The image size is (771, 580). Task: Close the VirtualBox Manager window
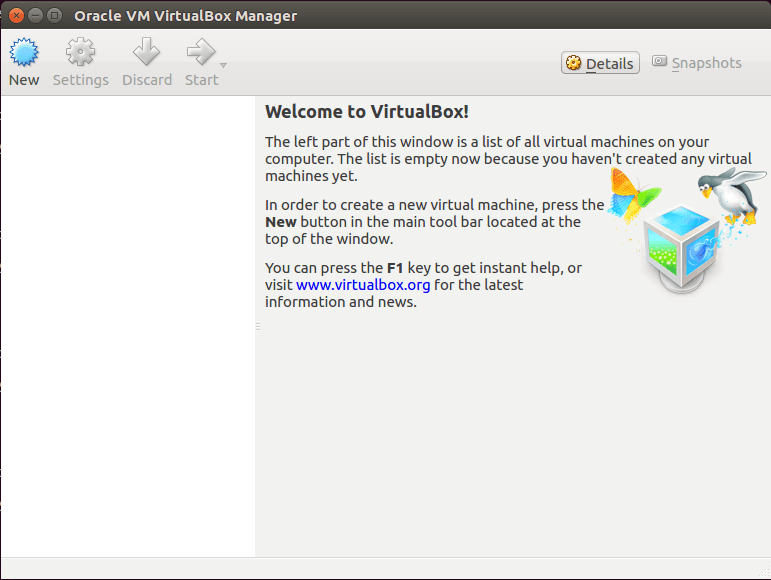click(x=16, y=16)
